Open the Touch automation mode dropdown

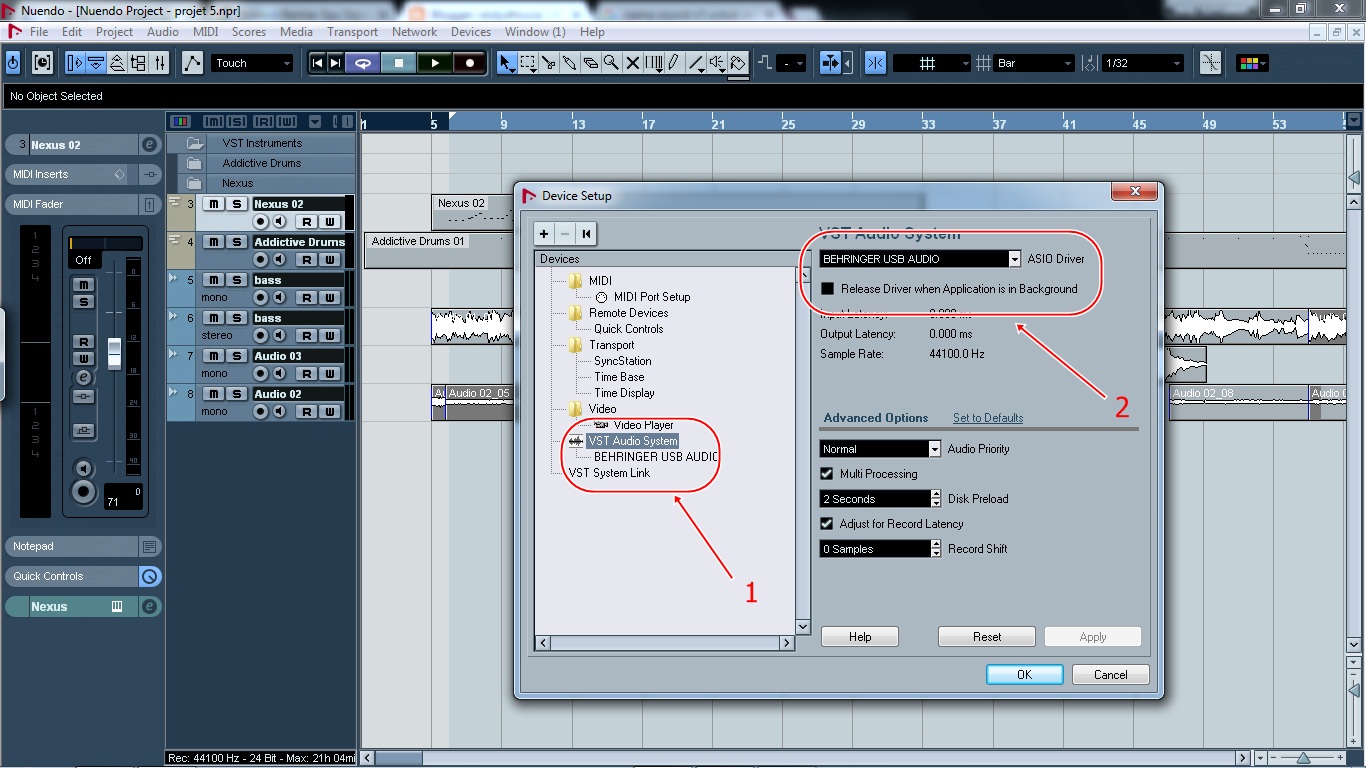(251, 63)
